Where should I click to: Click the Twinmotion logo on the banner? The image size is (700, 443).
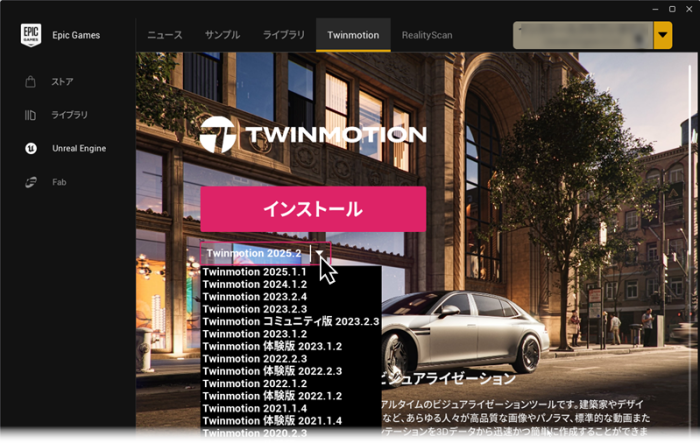[x=312, y=135]
